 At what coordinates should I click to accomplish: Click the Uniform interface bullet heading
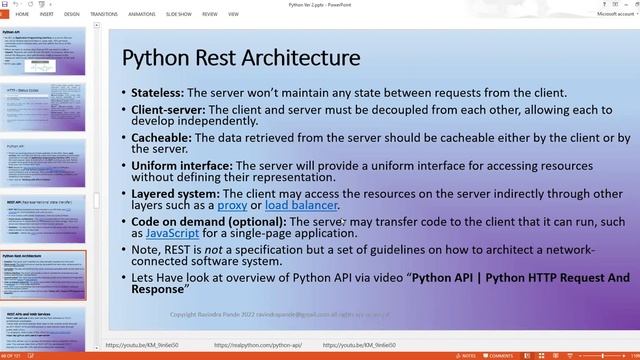click(x=182, y=166)
